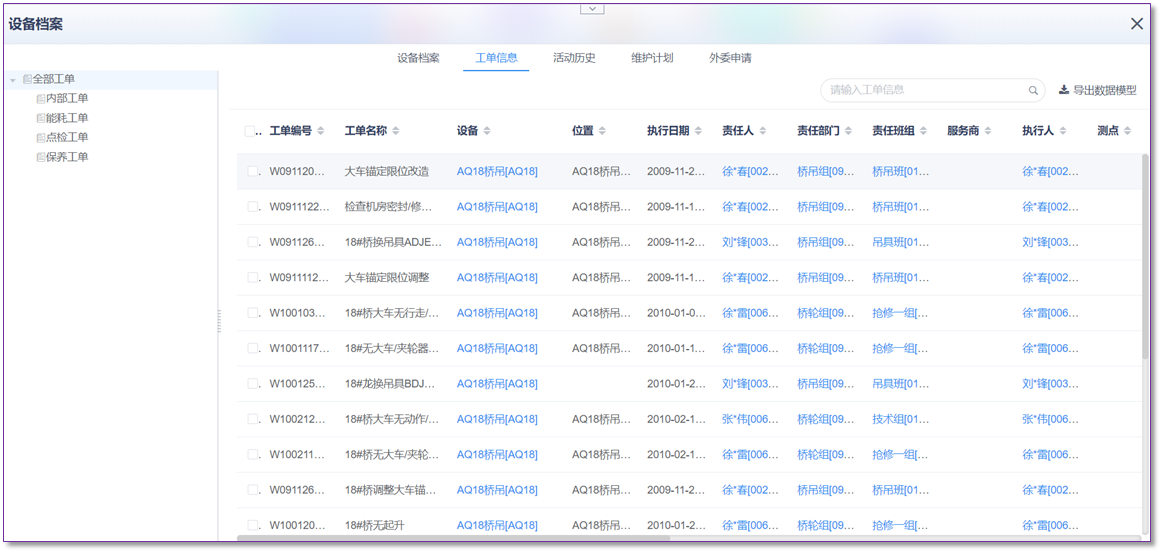The height and width of the screenshot is (552, 1161).
Task: Collapse the 全部工单 tree node arrow
Action: (13, 80)
